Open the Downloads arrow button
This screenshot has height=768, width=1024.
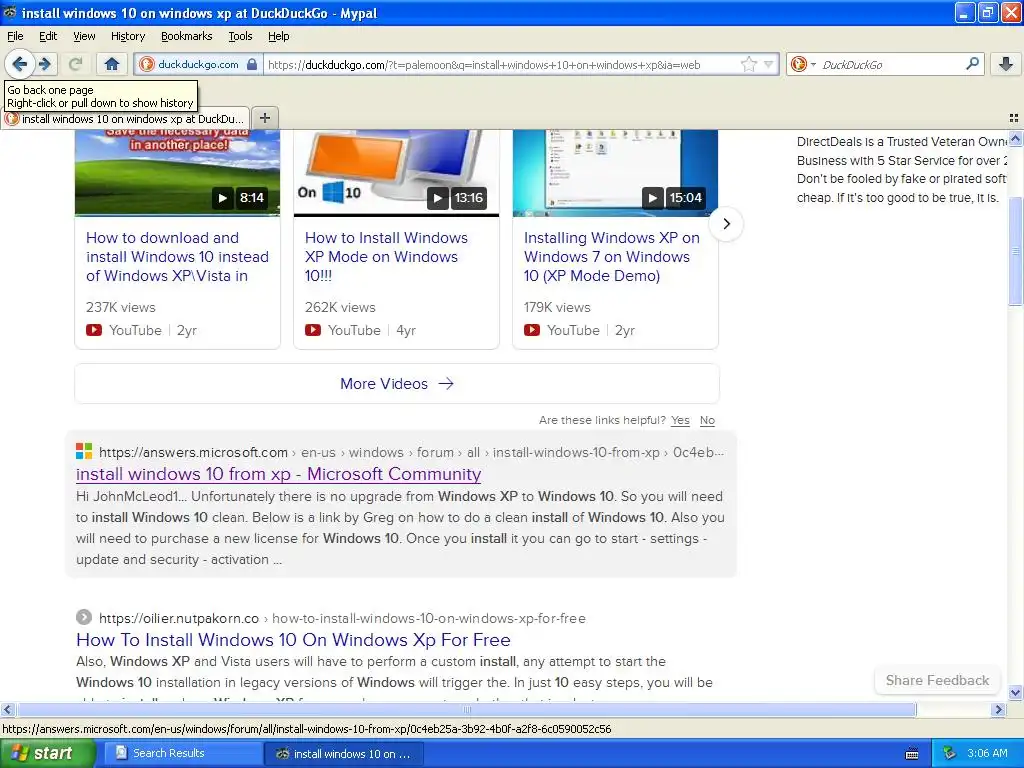1006,64
